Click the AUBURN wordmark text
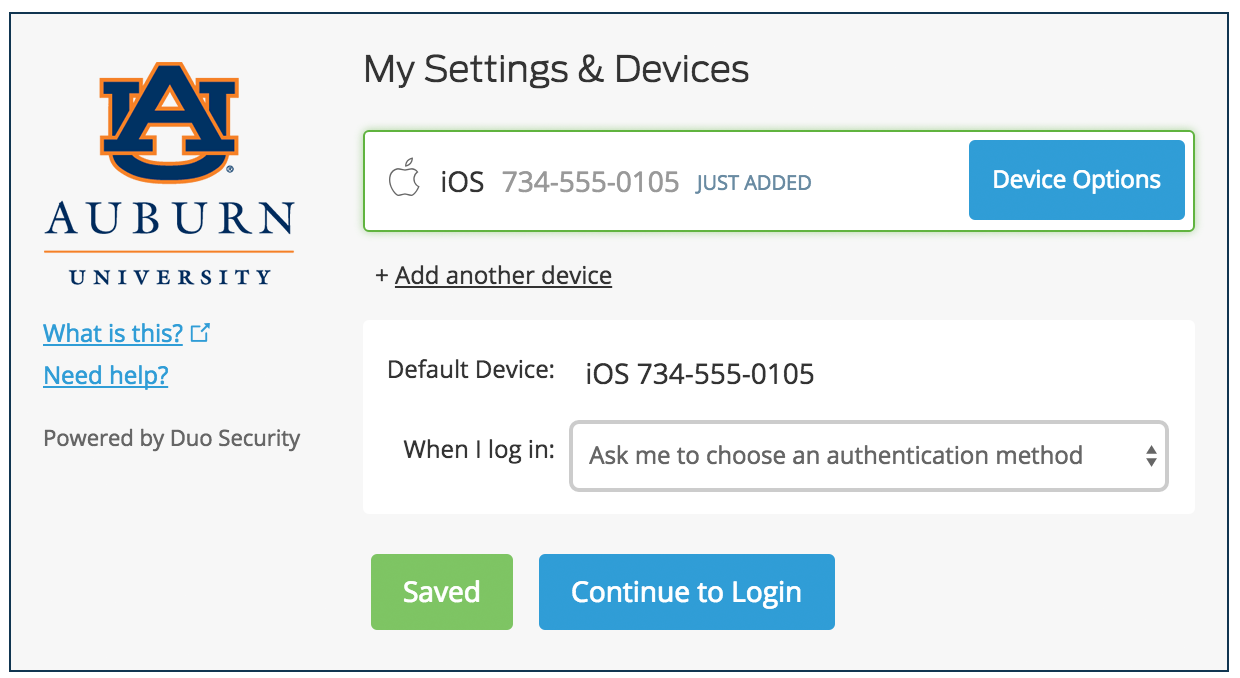This screenshot has height=678, width=1240. pyautogui.click(x=169, y=218)
